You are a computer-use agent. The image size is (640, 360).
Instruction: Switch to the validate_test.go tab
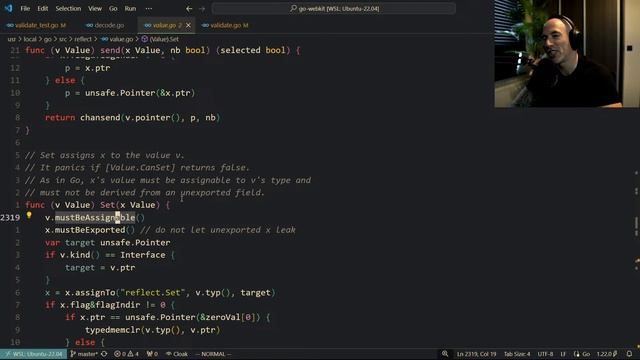coord(36,25)
